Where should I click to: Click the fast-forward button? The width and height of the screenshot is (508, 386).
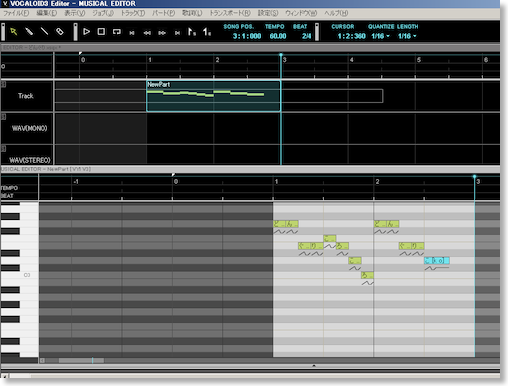pyautogui.click(x=162, y=33)
